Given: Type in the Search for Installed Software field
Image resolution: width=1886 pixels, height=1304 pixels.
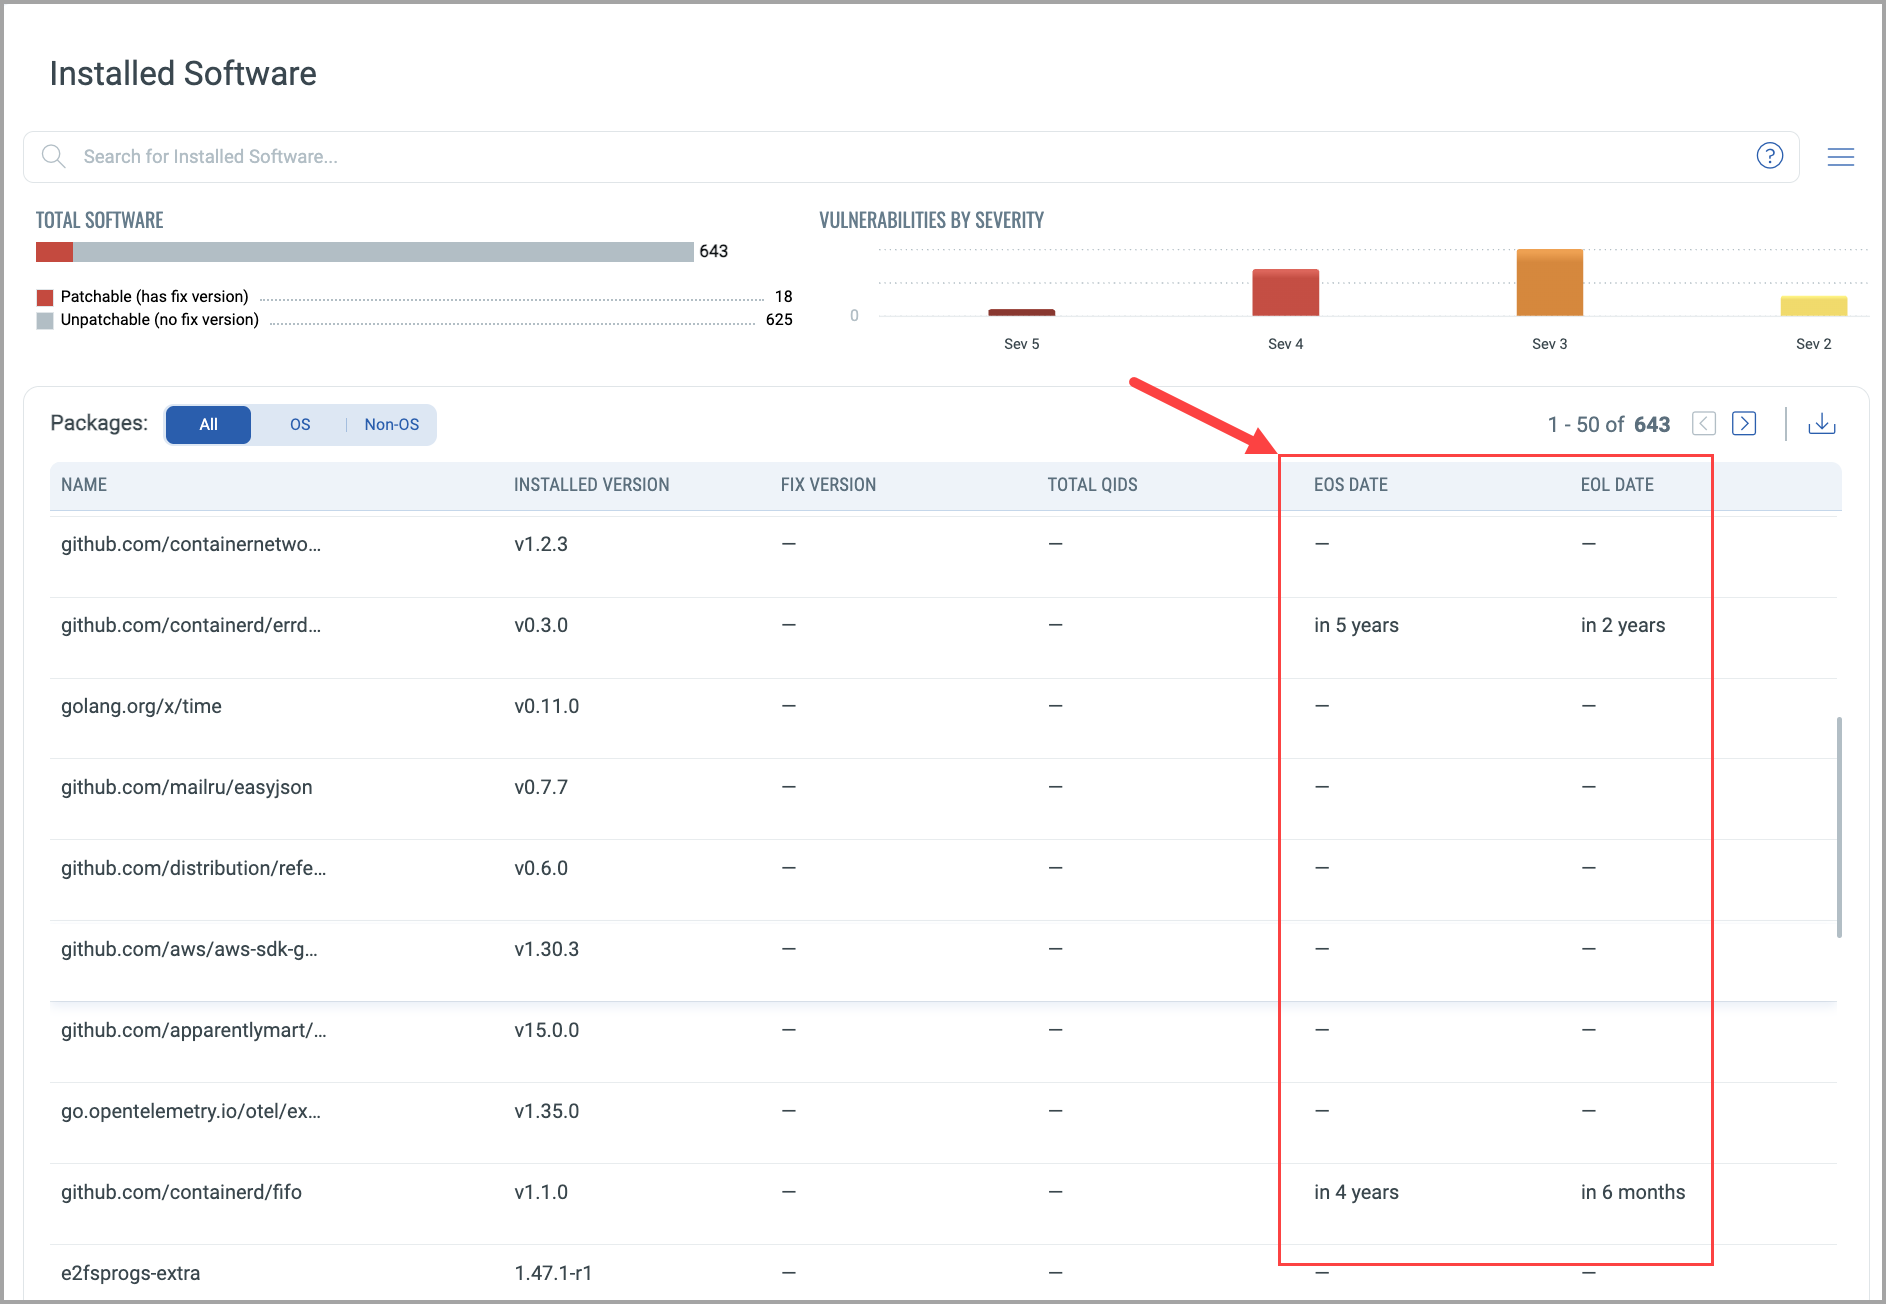Looking at the screenshot, I should coord(900,157).
